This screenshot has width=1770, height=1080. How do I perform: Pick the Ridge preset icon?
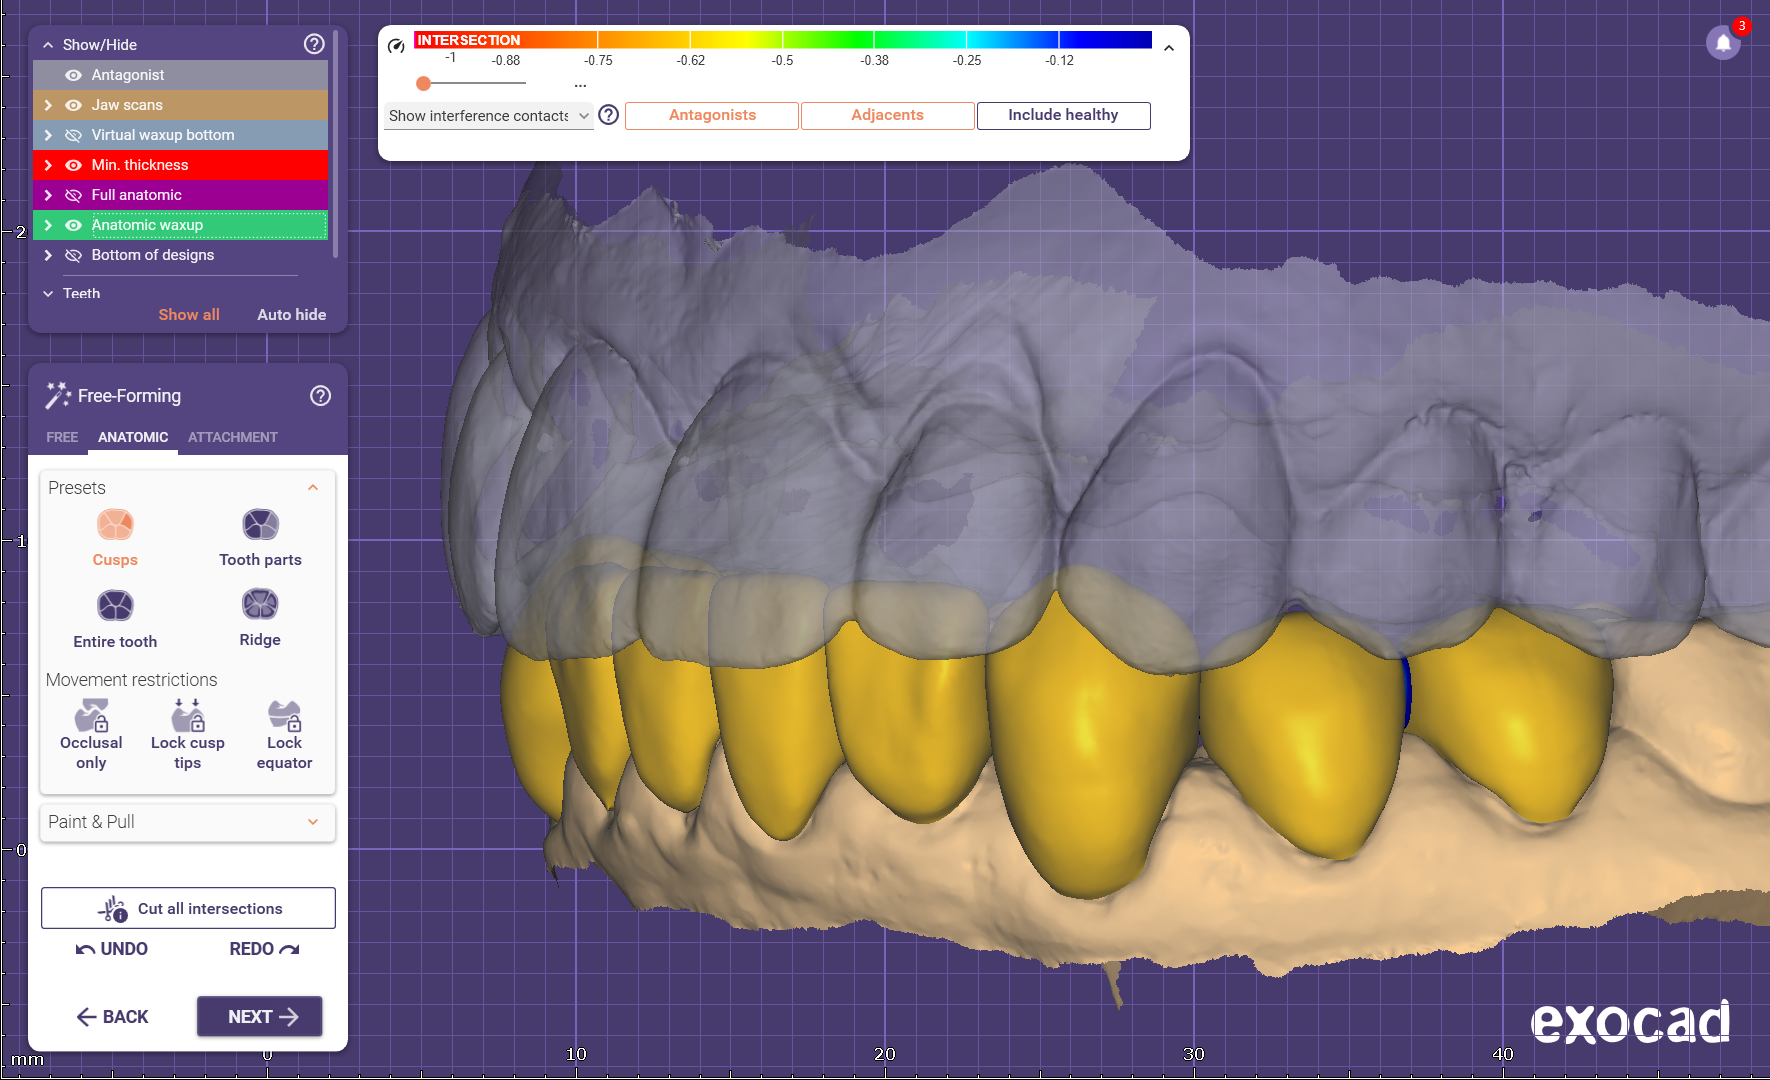[260, 605]
